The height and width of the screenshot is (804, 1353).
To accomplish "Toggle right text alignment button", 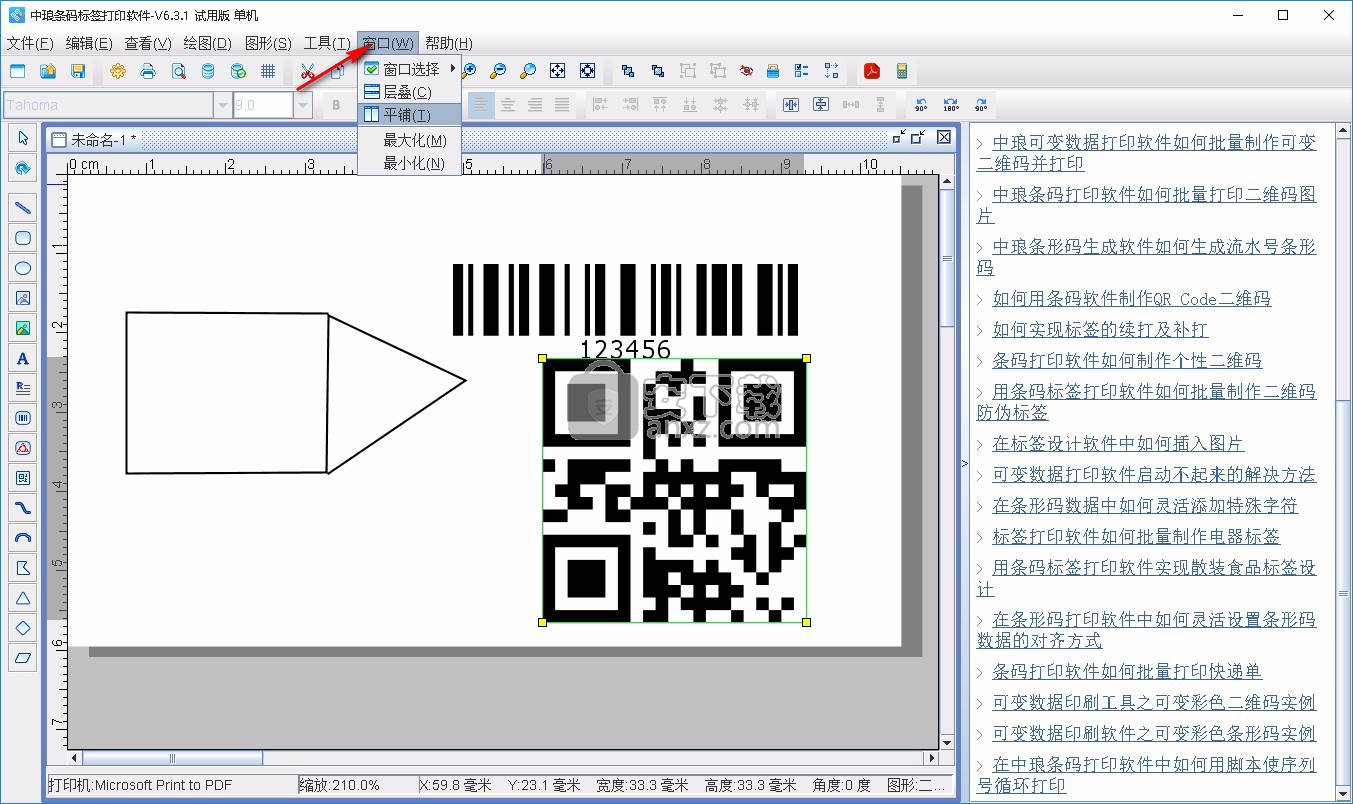I will tap(535, 105).
